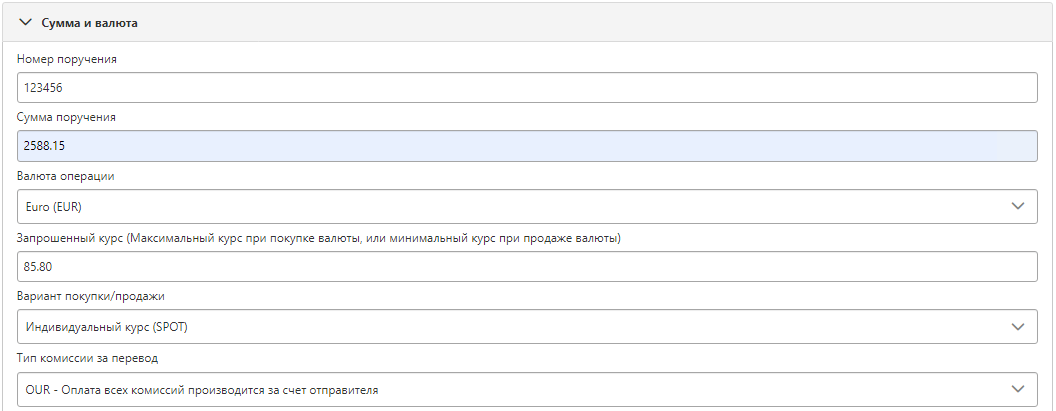Click the Вариант покупки/продажи label
1056x411 pixels.
[90, 296]
